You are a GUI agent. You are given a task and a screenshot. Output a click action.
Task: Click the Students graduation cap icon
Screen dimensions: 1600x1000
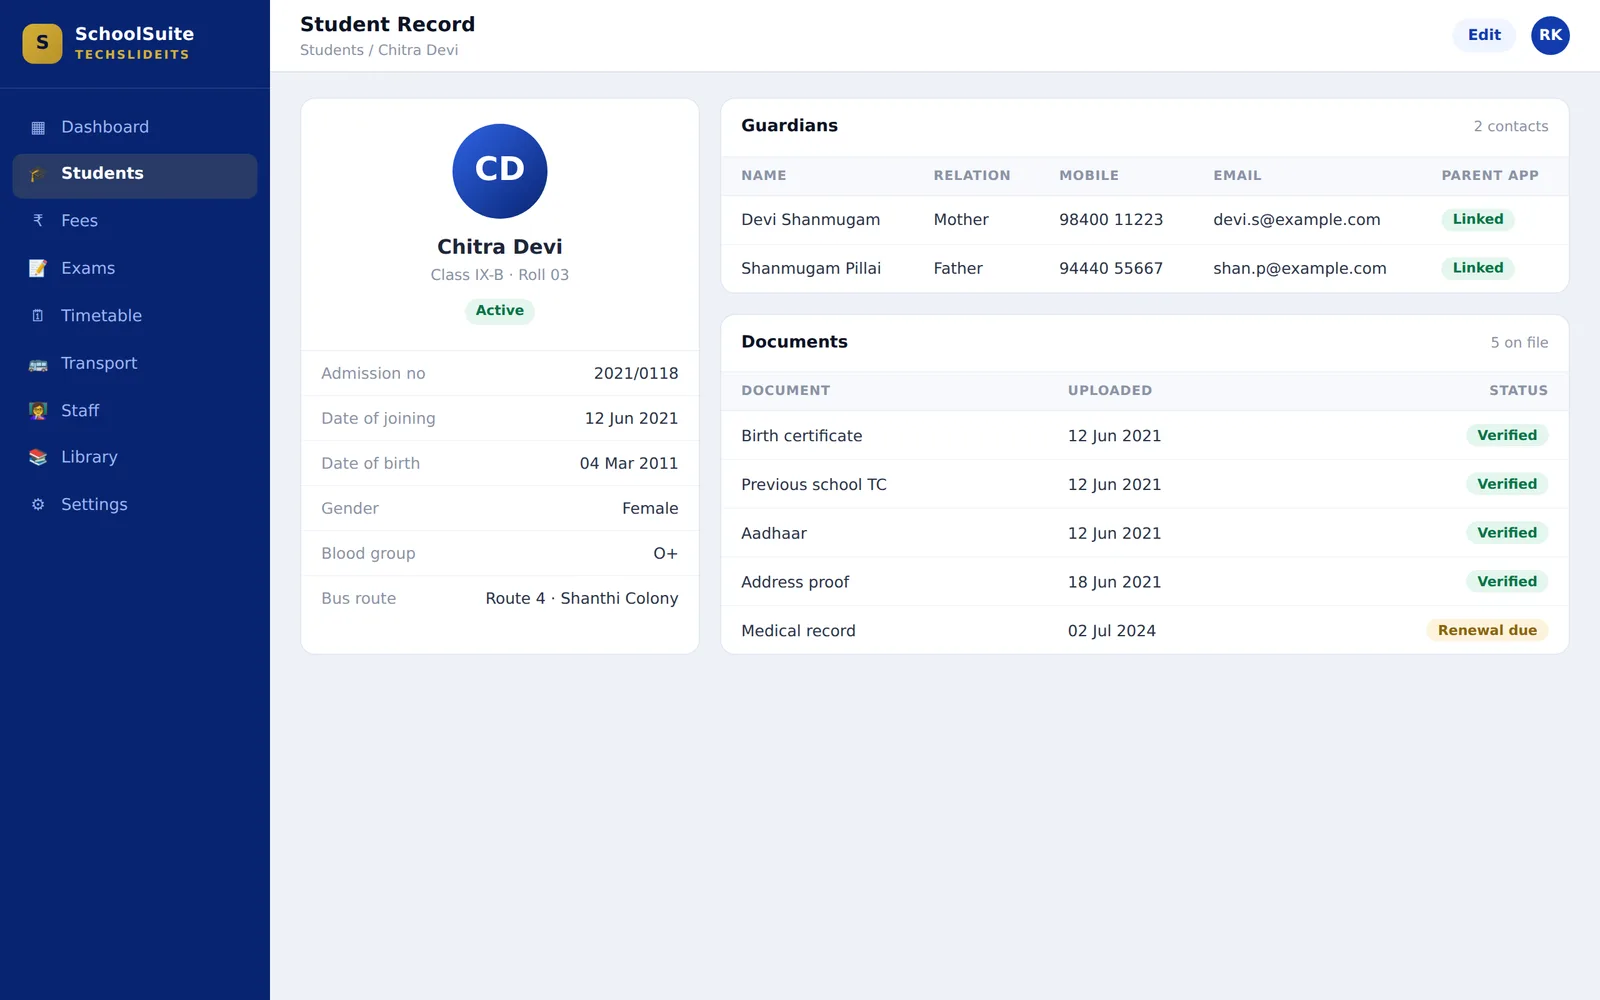tap(38, 174)
